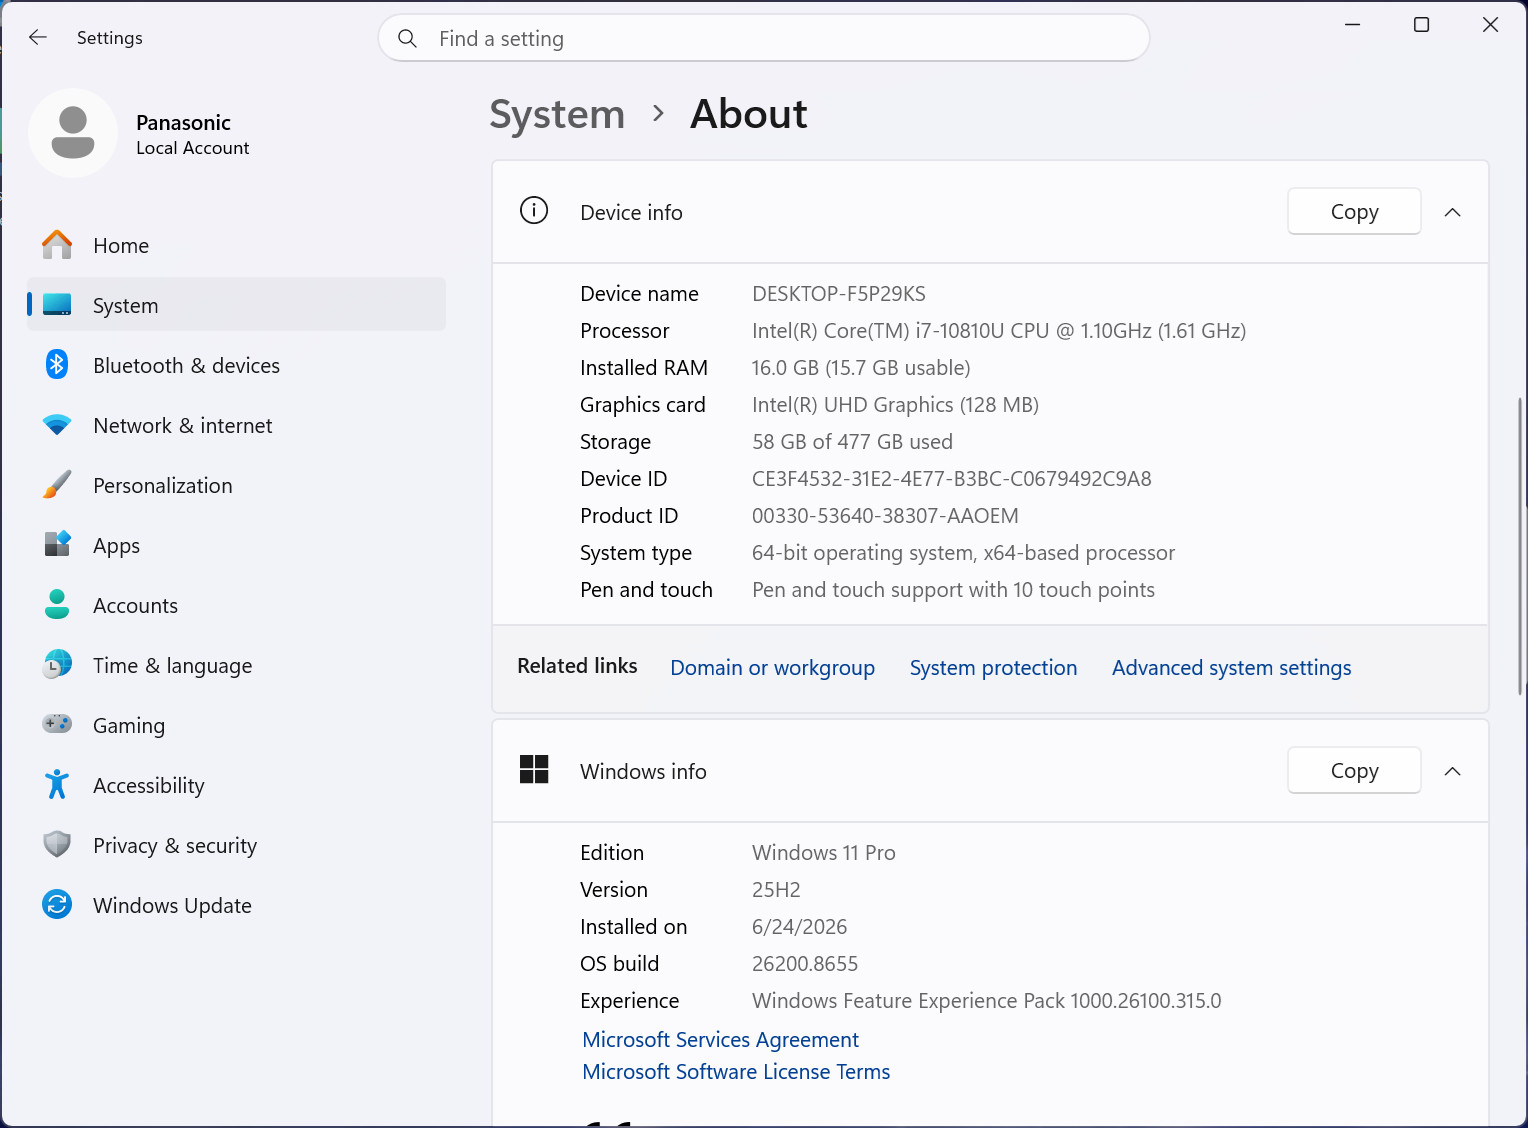
Task: Select System in the sidebar
Action: click(x=237, y=305)
